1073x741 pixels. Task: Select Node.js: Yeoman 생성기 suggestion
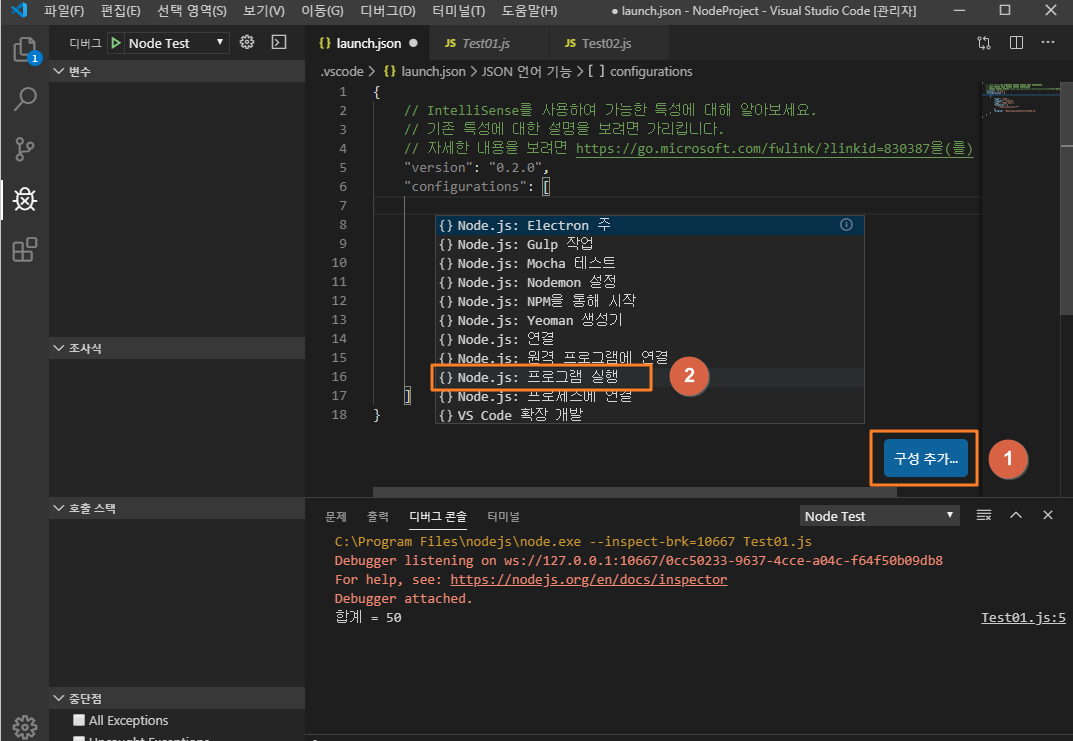click(649, 320)
